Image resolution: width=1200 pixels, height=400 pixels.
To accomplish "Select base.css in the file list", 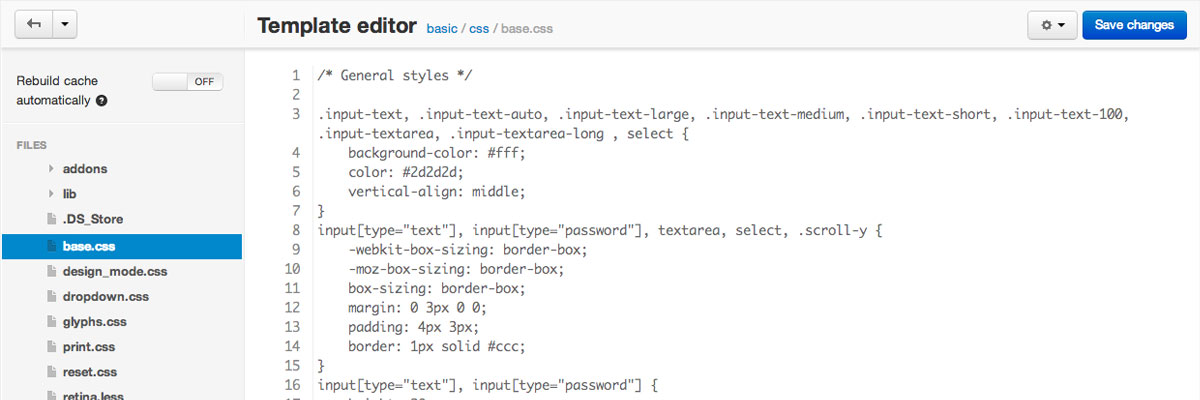I will (x=121, y=245).
